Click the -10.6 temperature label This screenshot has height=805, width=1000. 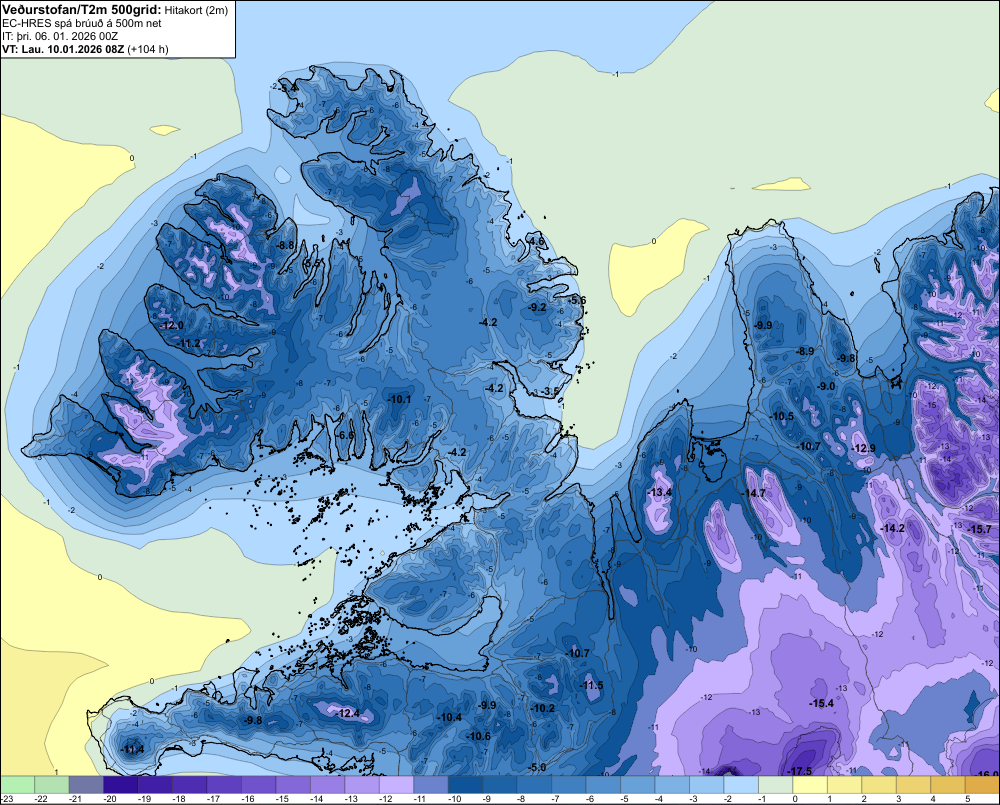(x=478, y=736)
